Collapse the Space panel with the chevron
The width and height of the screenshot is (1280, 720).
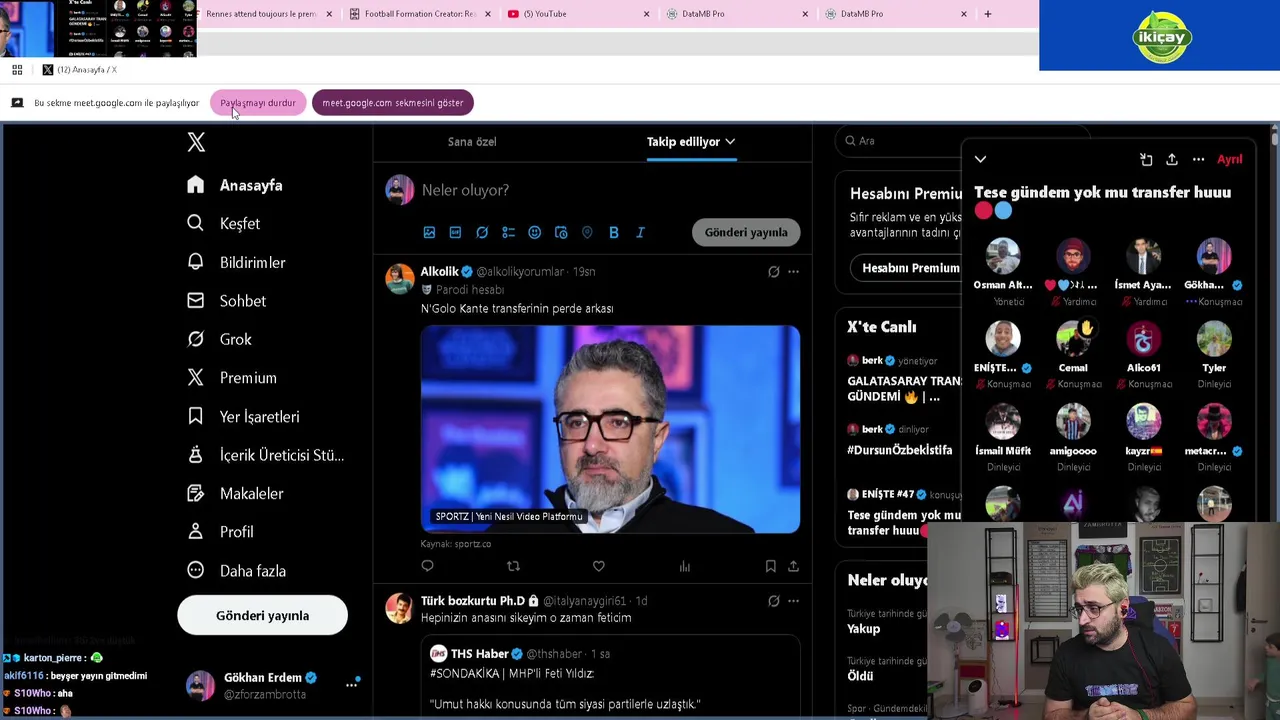point(980,159)
